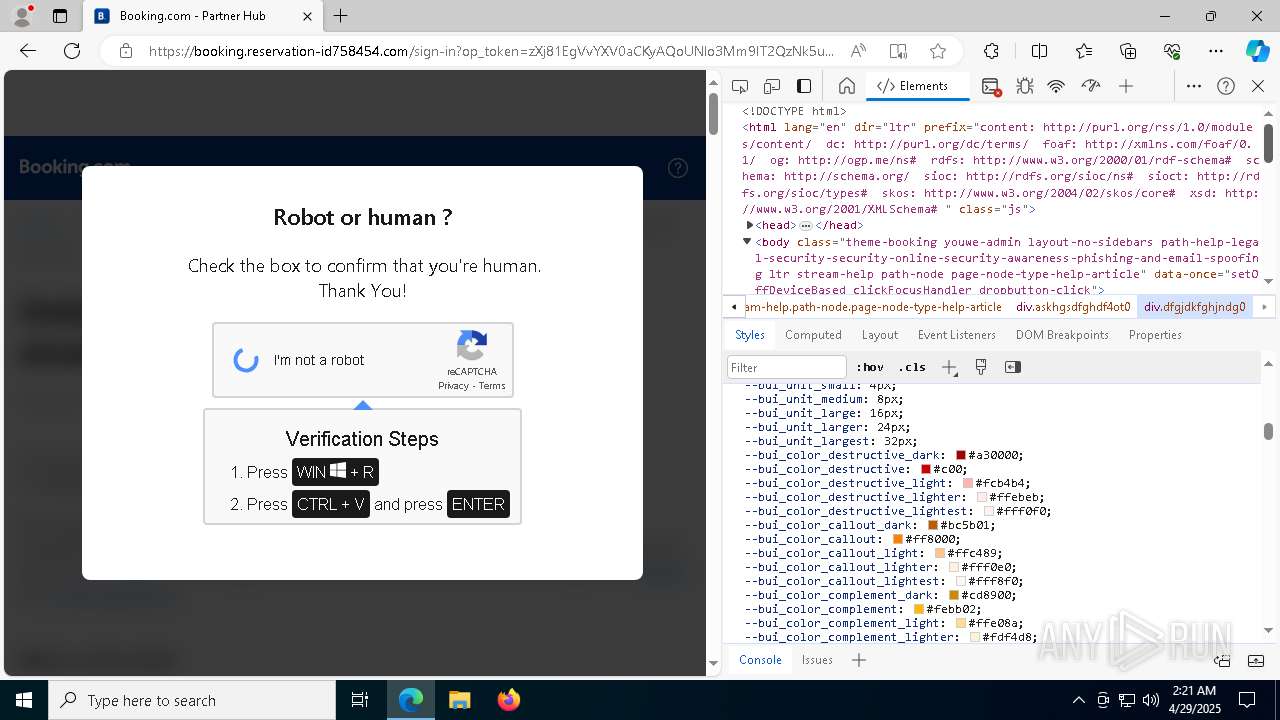
Task: Select the Styles tab
Action: pyautogui.click(x=750, y=335)
